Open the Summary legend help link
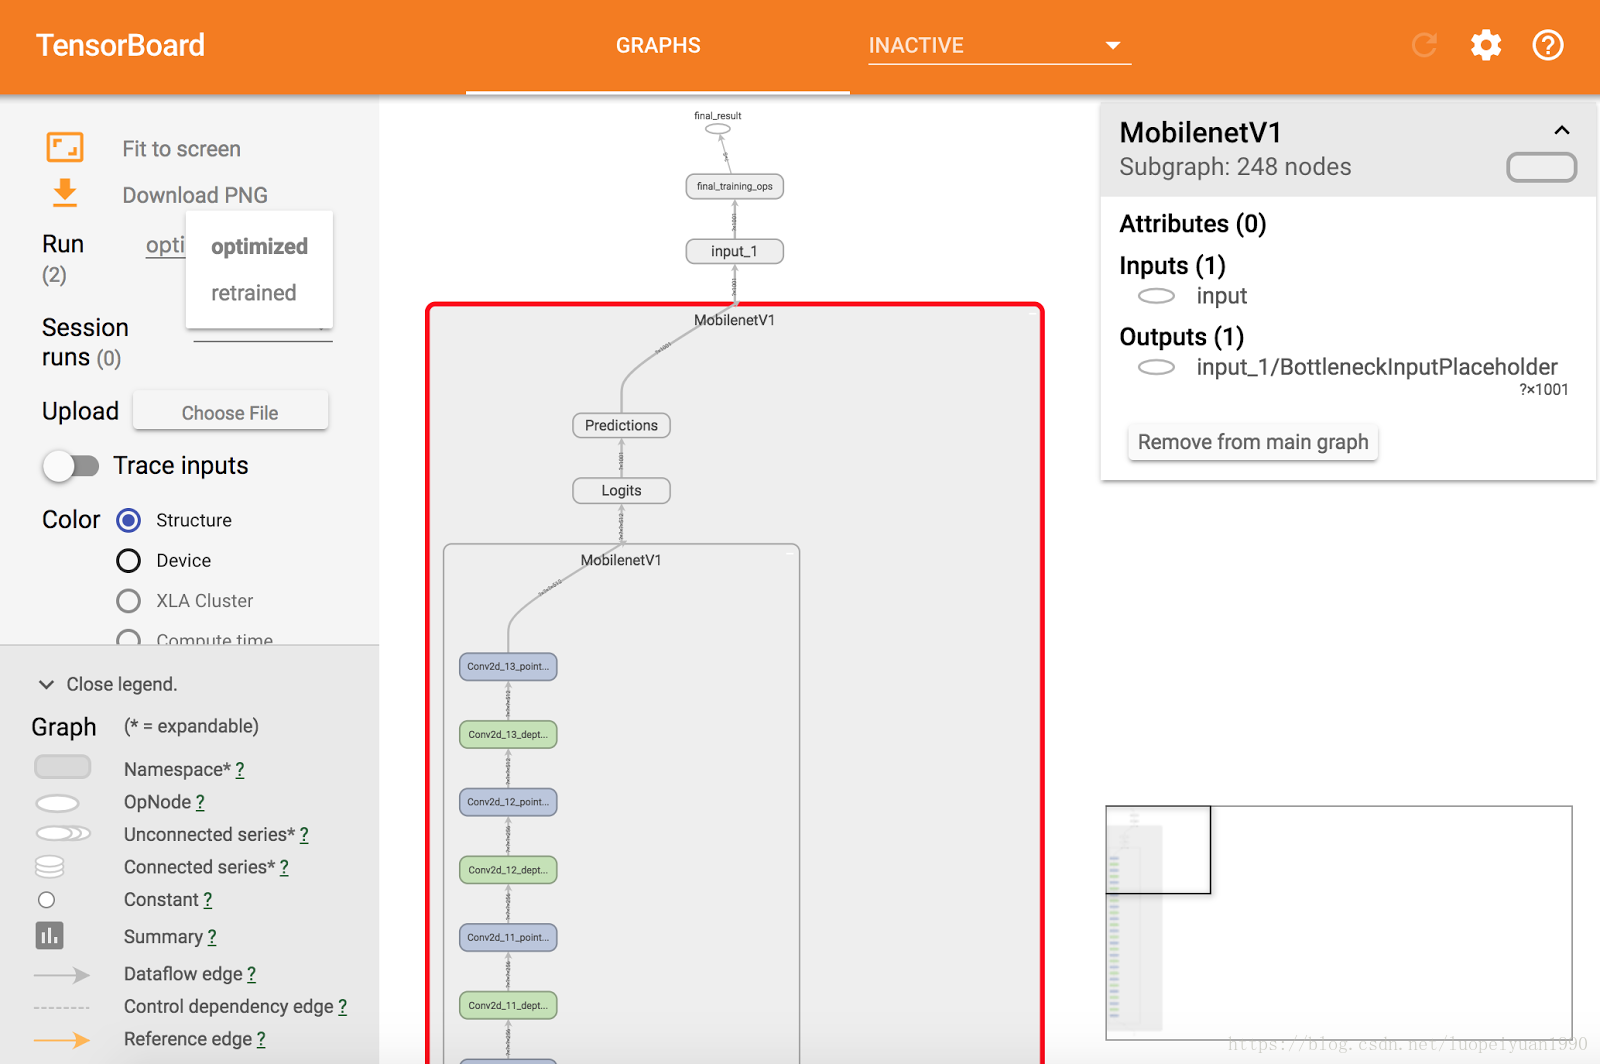The image size is (1600, 1064). pyautogui.click(x=212, y=937)
